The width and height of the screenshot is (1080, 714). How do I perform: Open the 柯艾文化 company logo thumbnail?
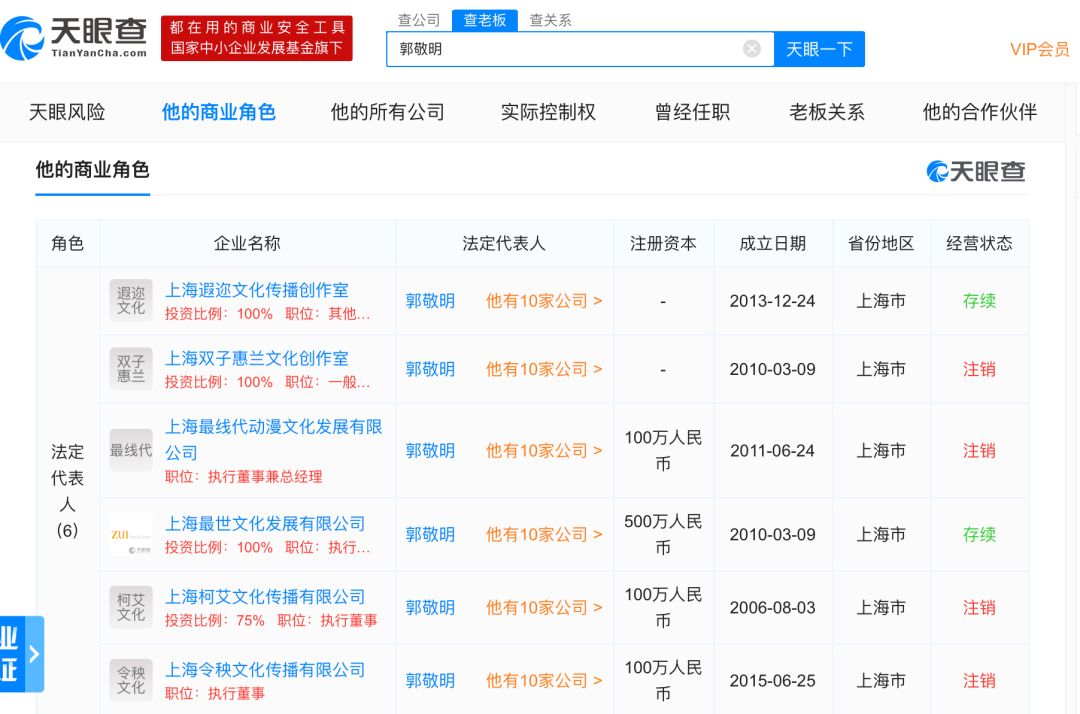[x=131, y=607]
